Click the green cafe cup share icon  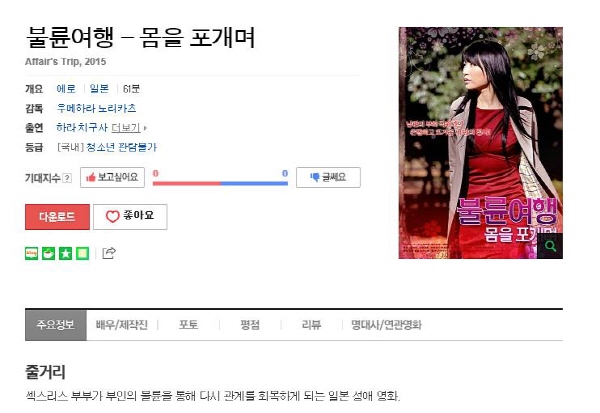[48, 253]
